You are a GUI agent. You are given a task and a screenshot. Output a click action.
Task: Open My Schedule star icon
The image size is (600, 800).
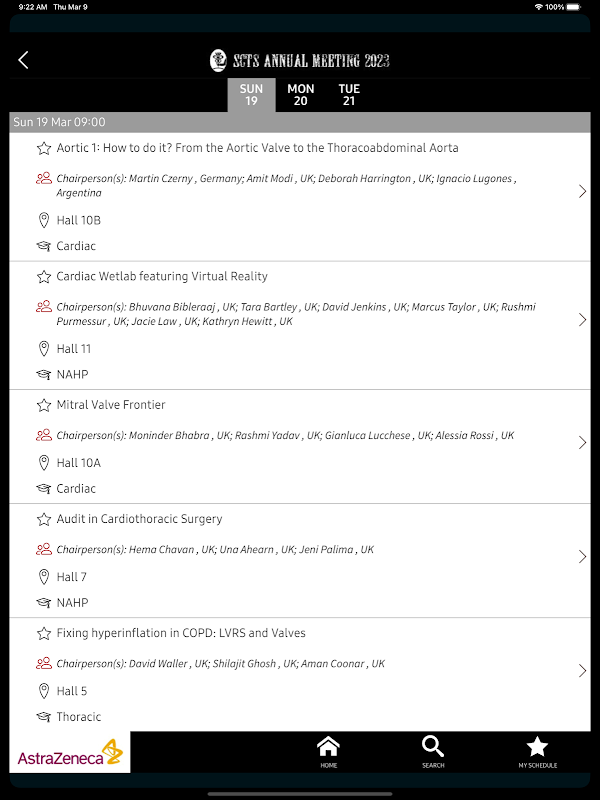click(x=537, y=752)
